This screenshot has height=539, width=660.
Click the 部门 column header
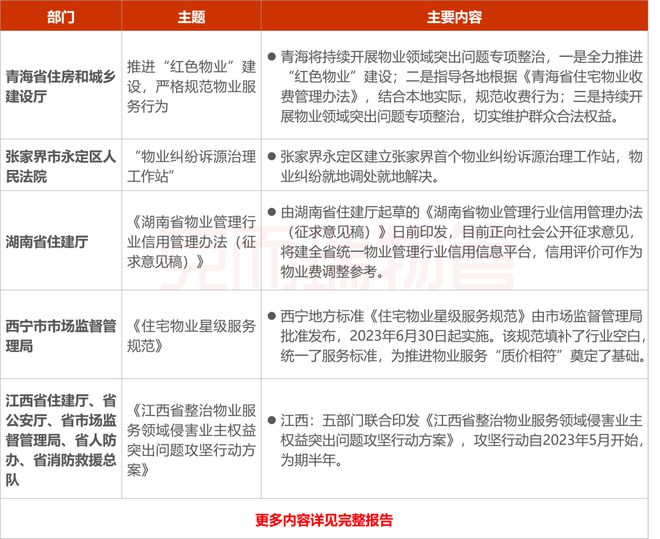point(61,17)
